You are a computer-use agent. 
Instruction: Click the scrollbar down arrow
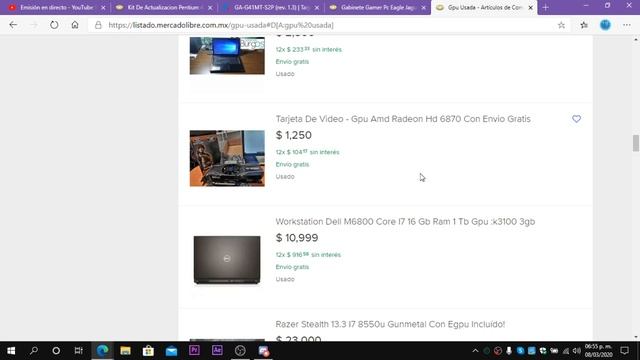tap(636, 337)
